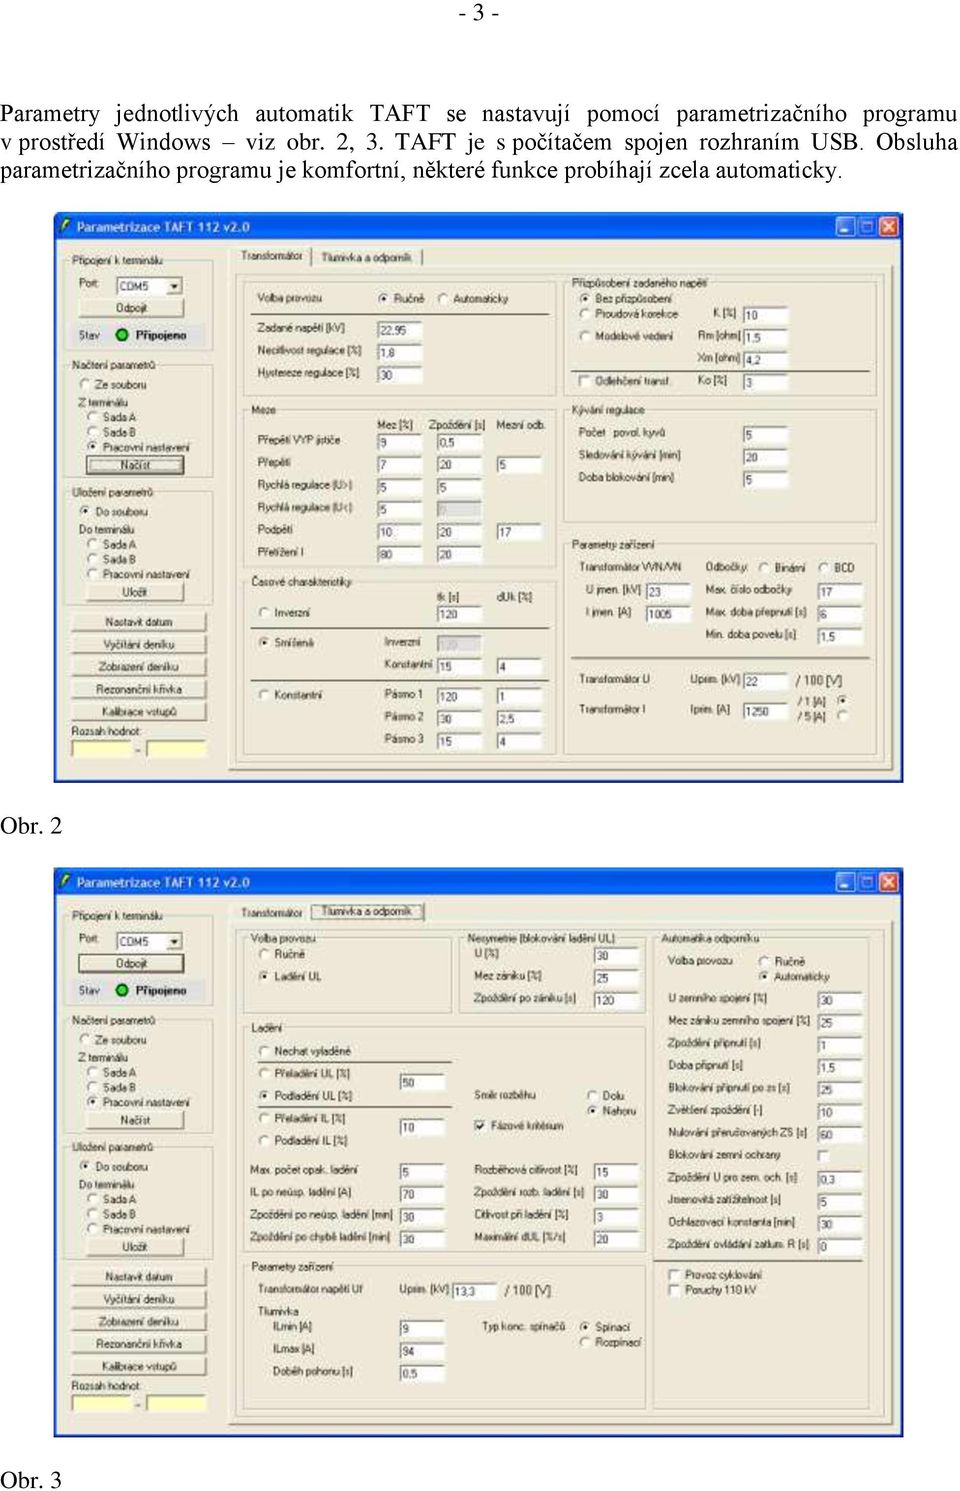Click Kalibrace vstupů in upper window
This screenshot has height=1491, width=960.
139,711
